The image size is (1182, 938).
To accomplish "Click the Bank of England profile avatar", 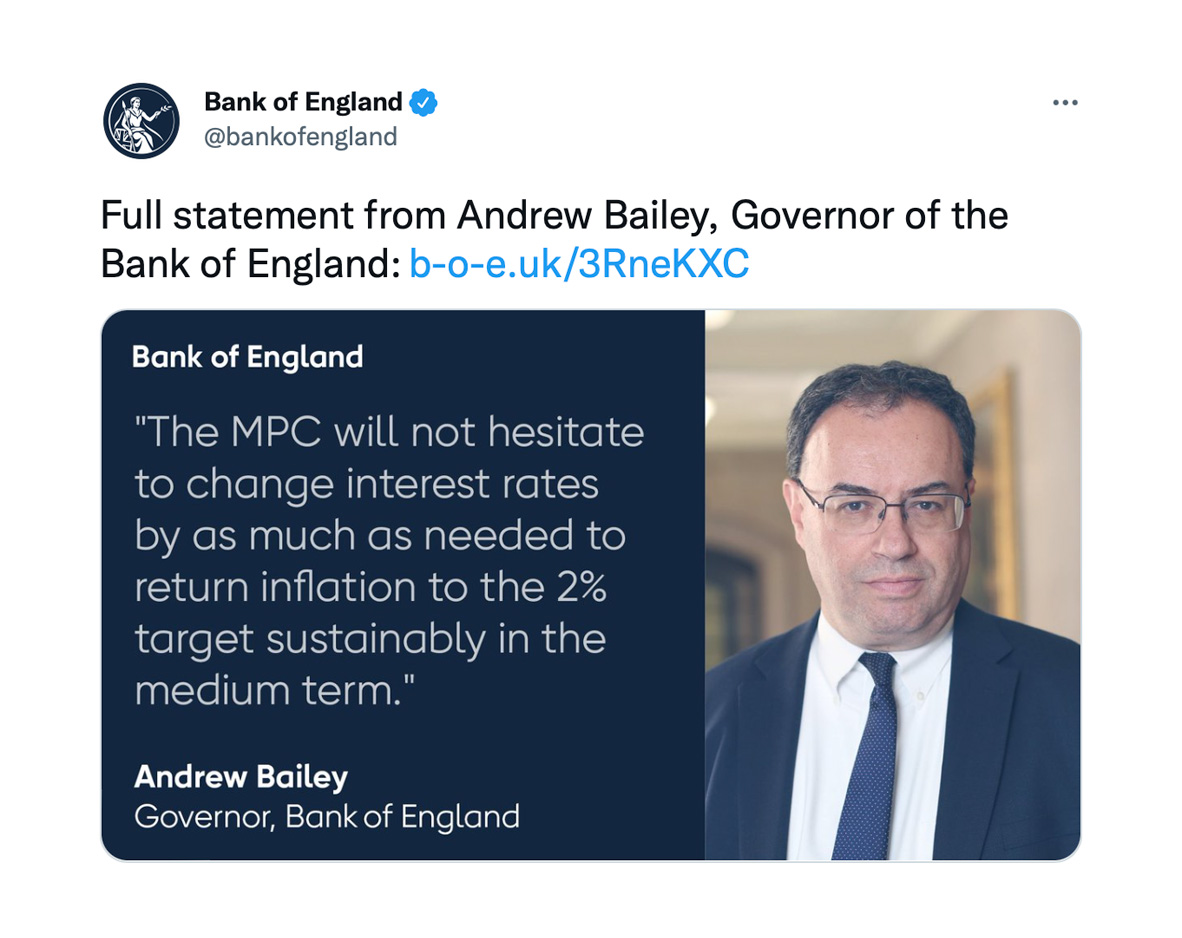I will (141, 120).
